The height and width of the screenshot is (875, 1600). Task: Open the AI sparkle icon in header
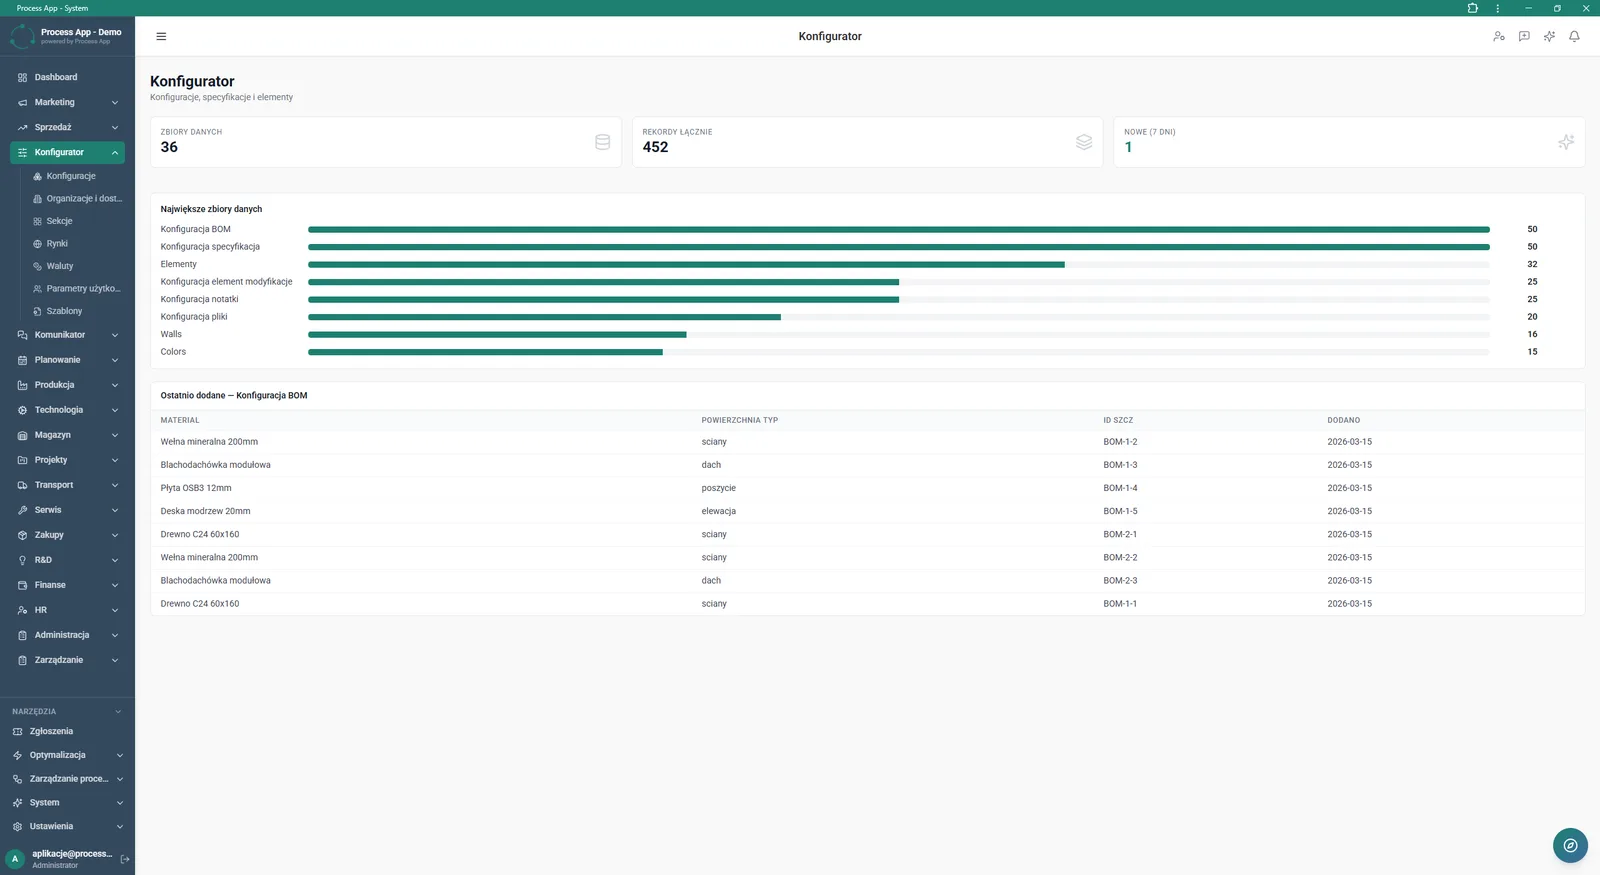click(1549, 36)
